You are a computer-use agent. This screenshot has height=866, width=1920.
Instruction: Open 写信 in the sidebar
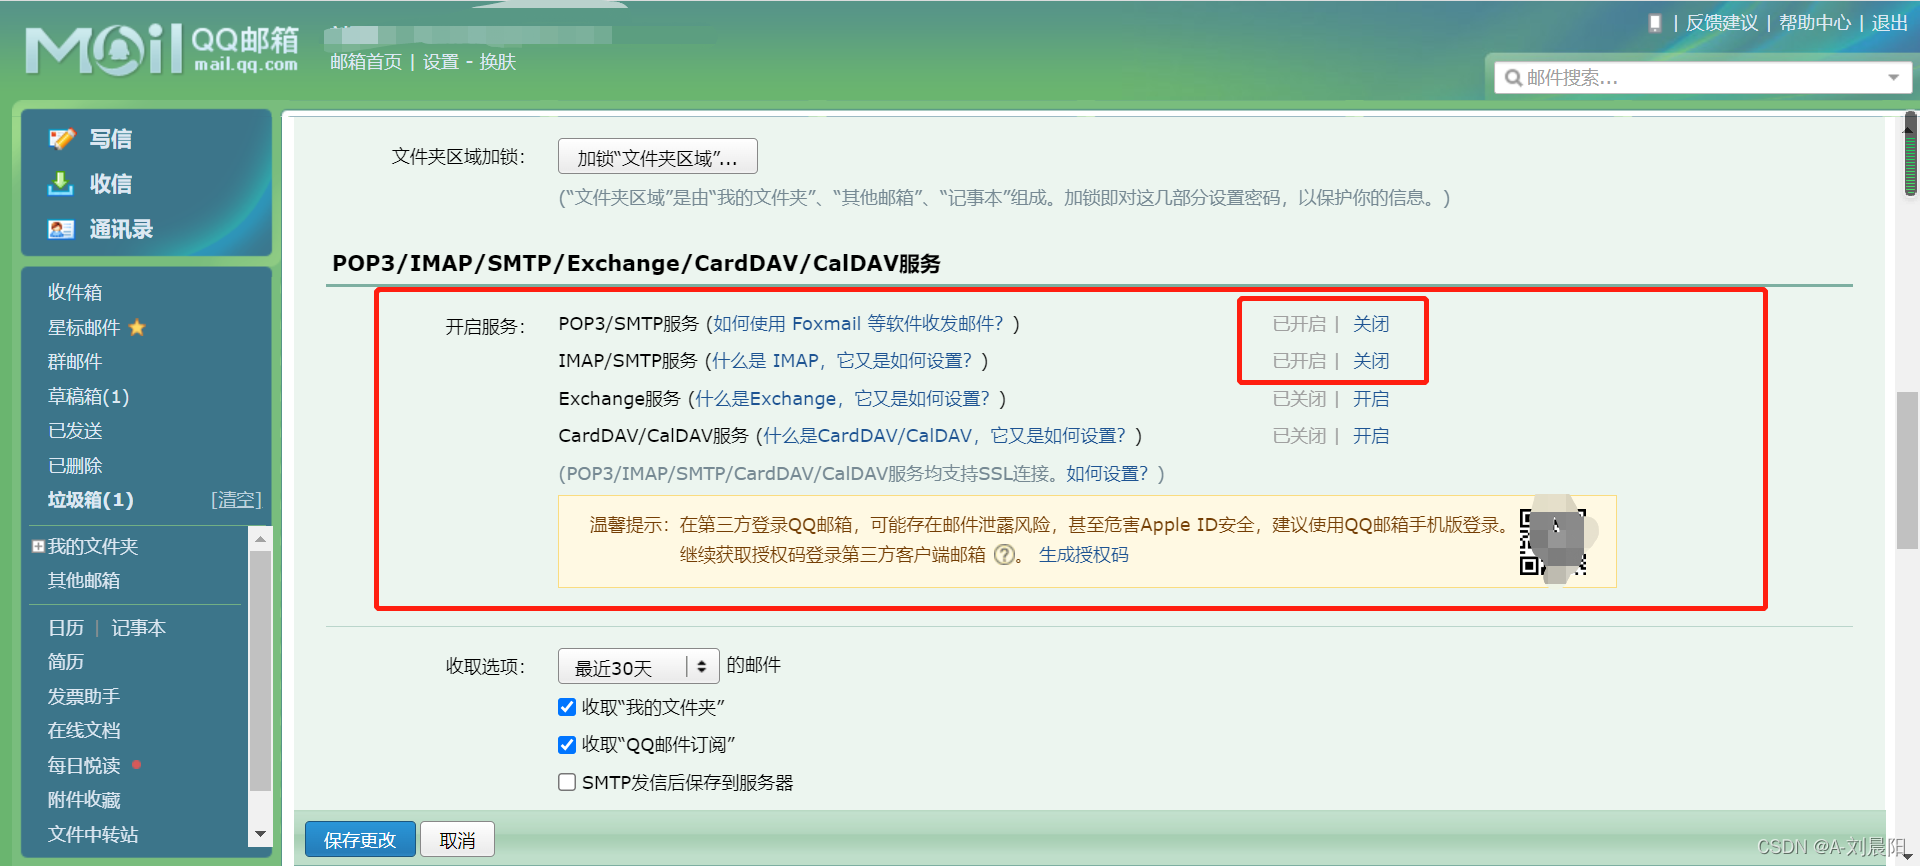coord(110,139)
